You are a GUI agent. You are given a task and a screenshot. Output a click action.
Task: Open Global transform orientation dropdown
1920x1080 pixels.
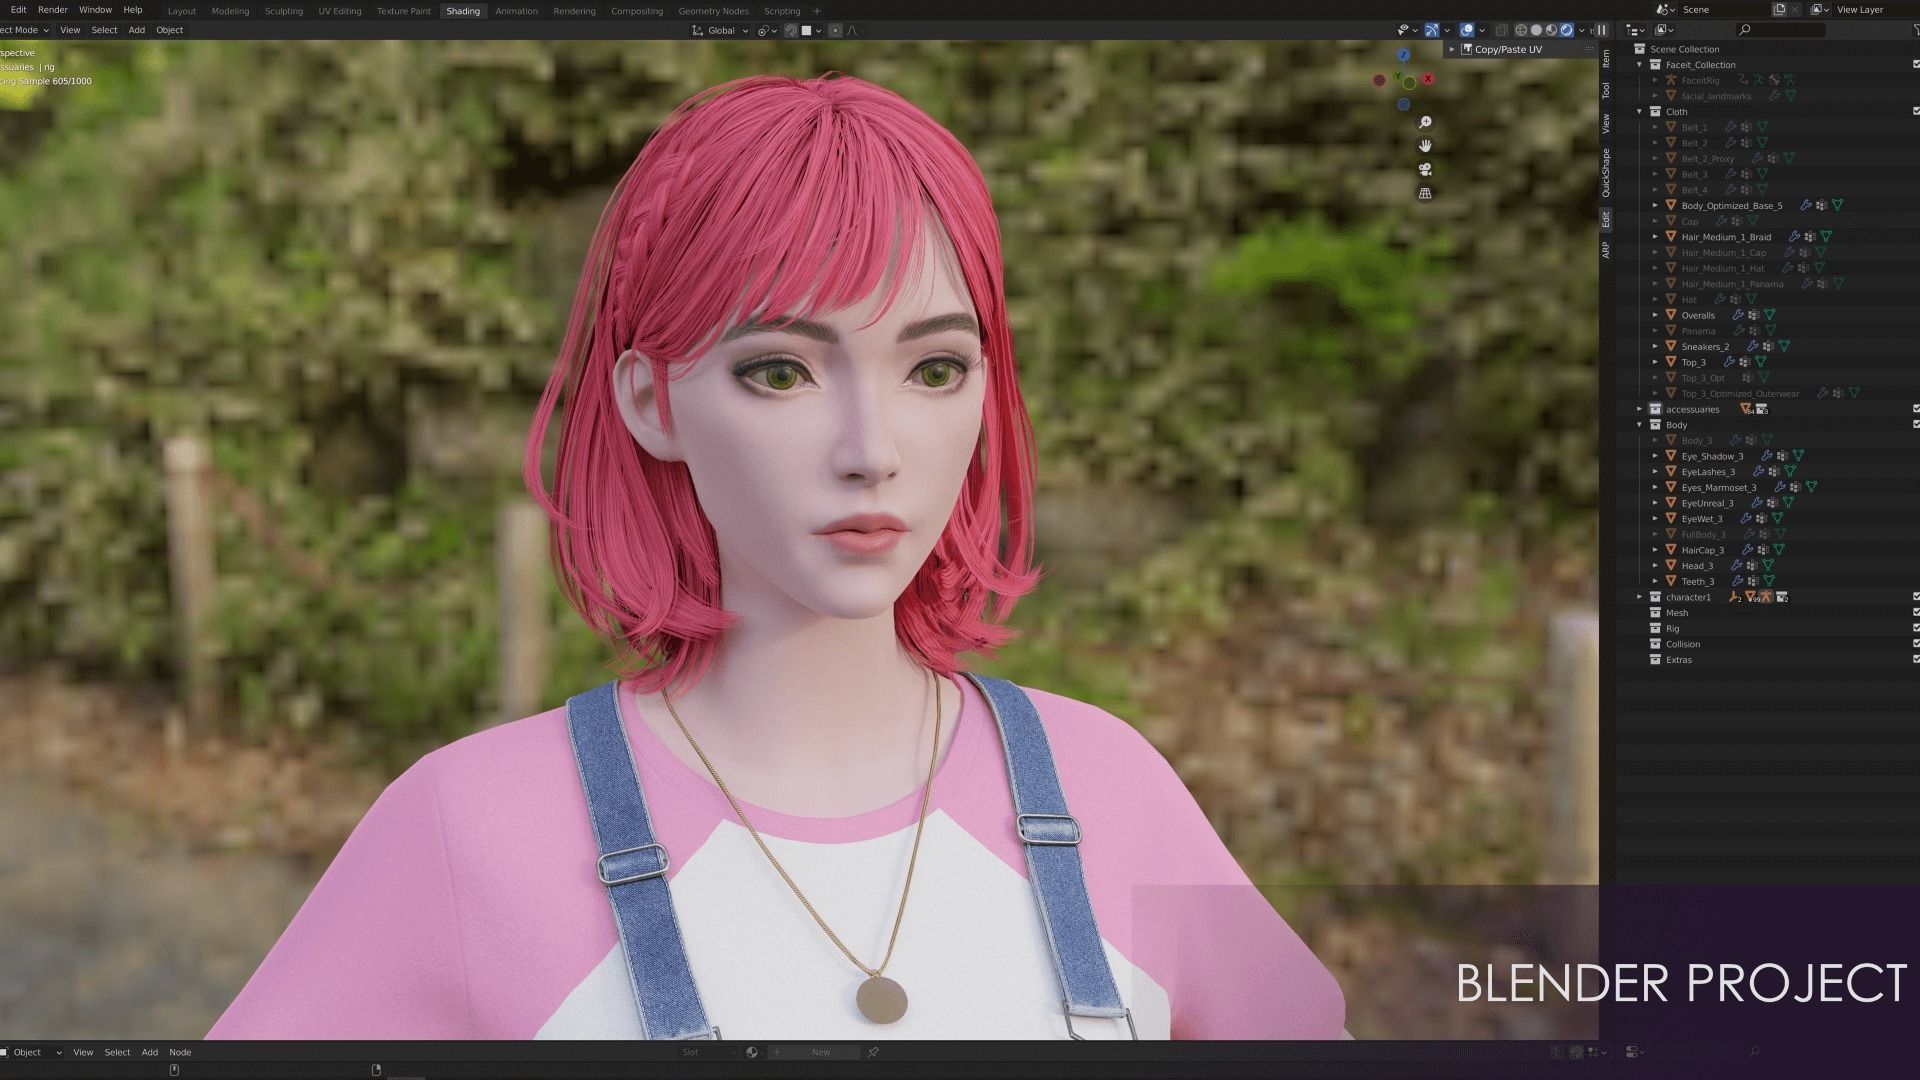point(720,31)
